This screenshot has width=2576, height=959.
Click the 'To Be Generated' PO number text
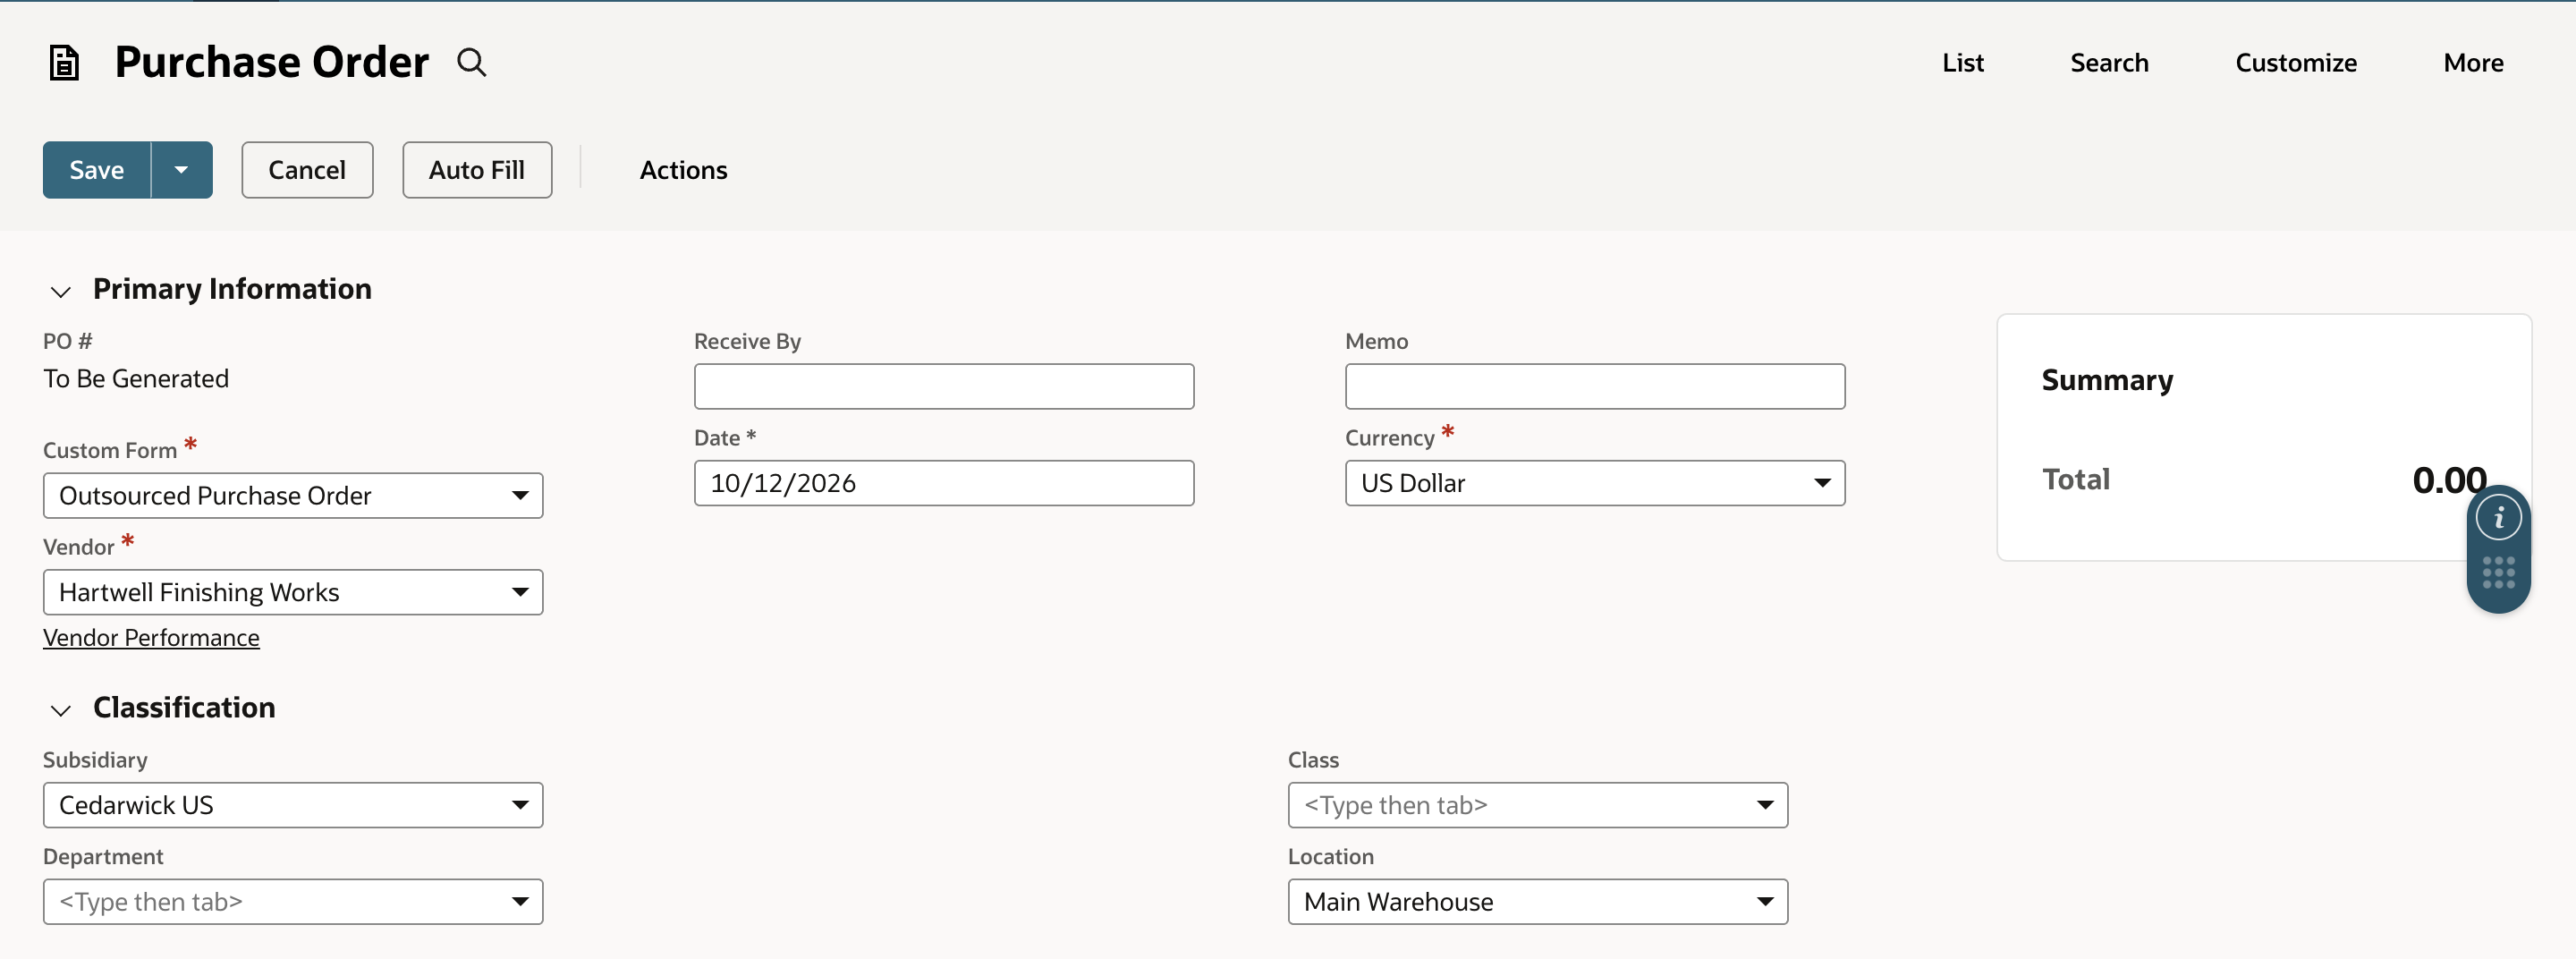tap(136, 379)
